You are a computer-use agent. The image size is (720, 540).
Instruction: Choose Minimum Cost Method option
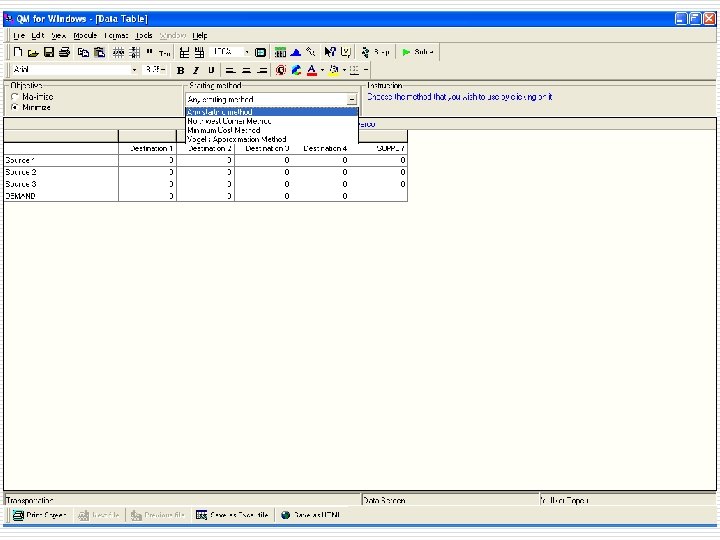tap(271, 130)
